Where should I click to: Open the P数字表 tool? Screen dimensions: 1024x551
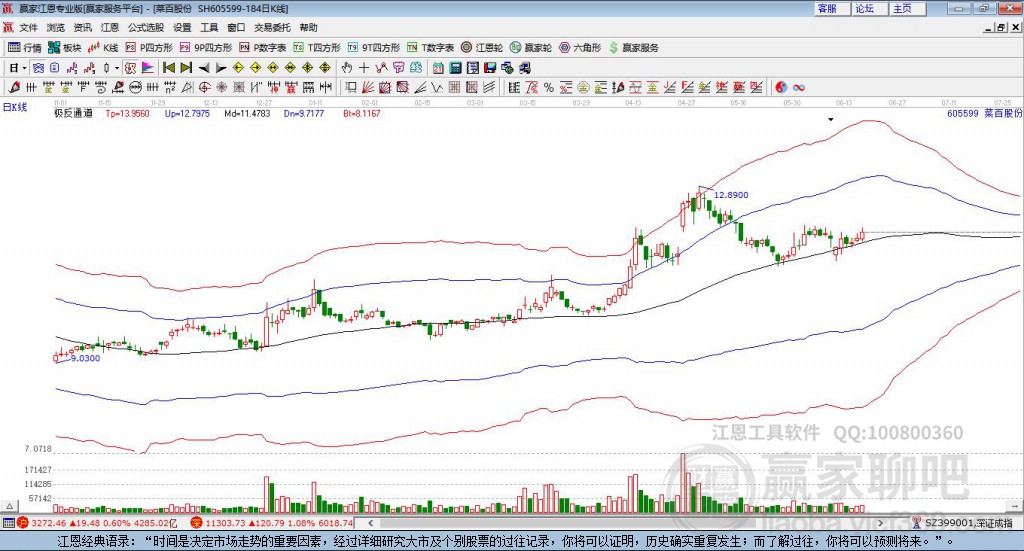pyautogui.click(x=263, y=48)
